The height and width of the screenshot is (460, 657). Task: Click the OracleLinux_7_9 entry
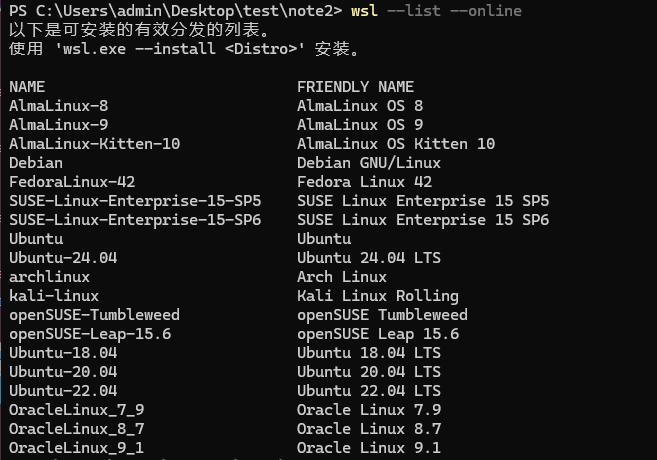click(x=77, y=410)
